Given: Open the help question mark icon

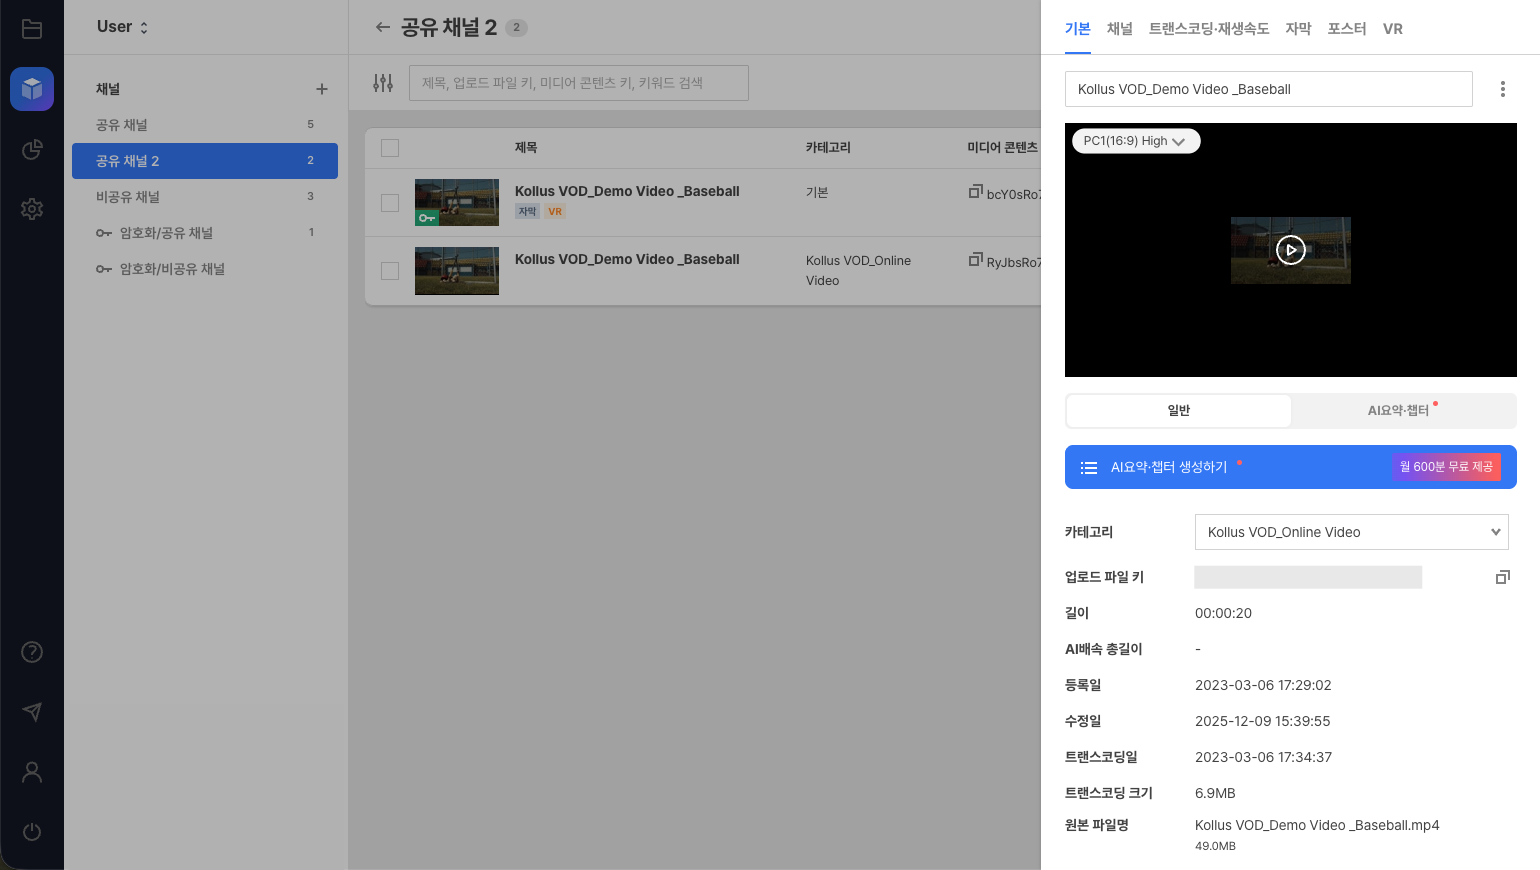Looking at the screenshot, I should (x=31, y=652).
